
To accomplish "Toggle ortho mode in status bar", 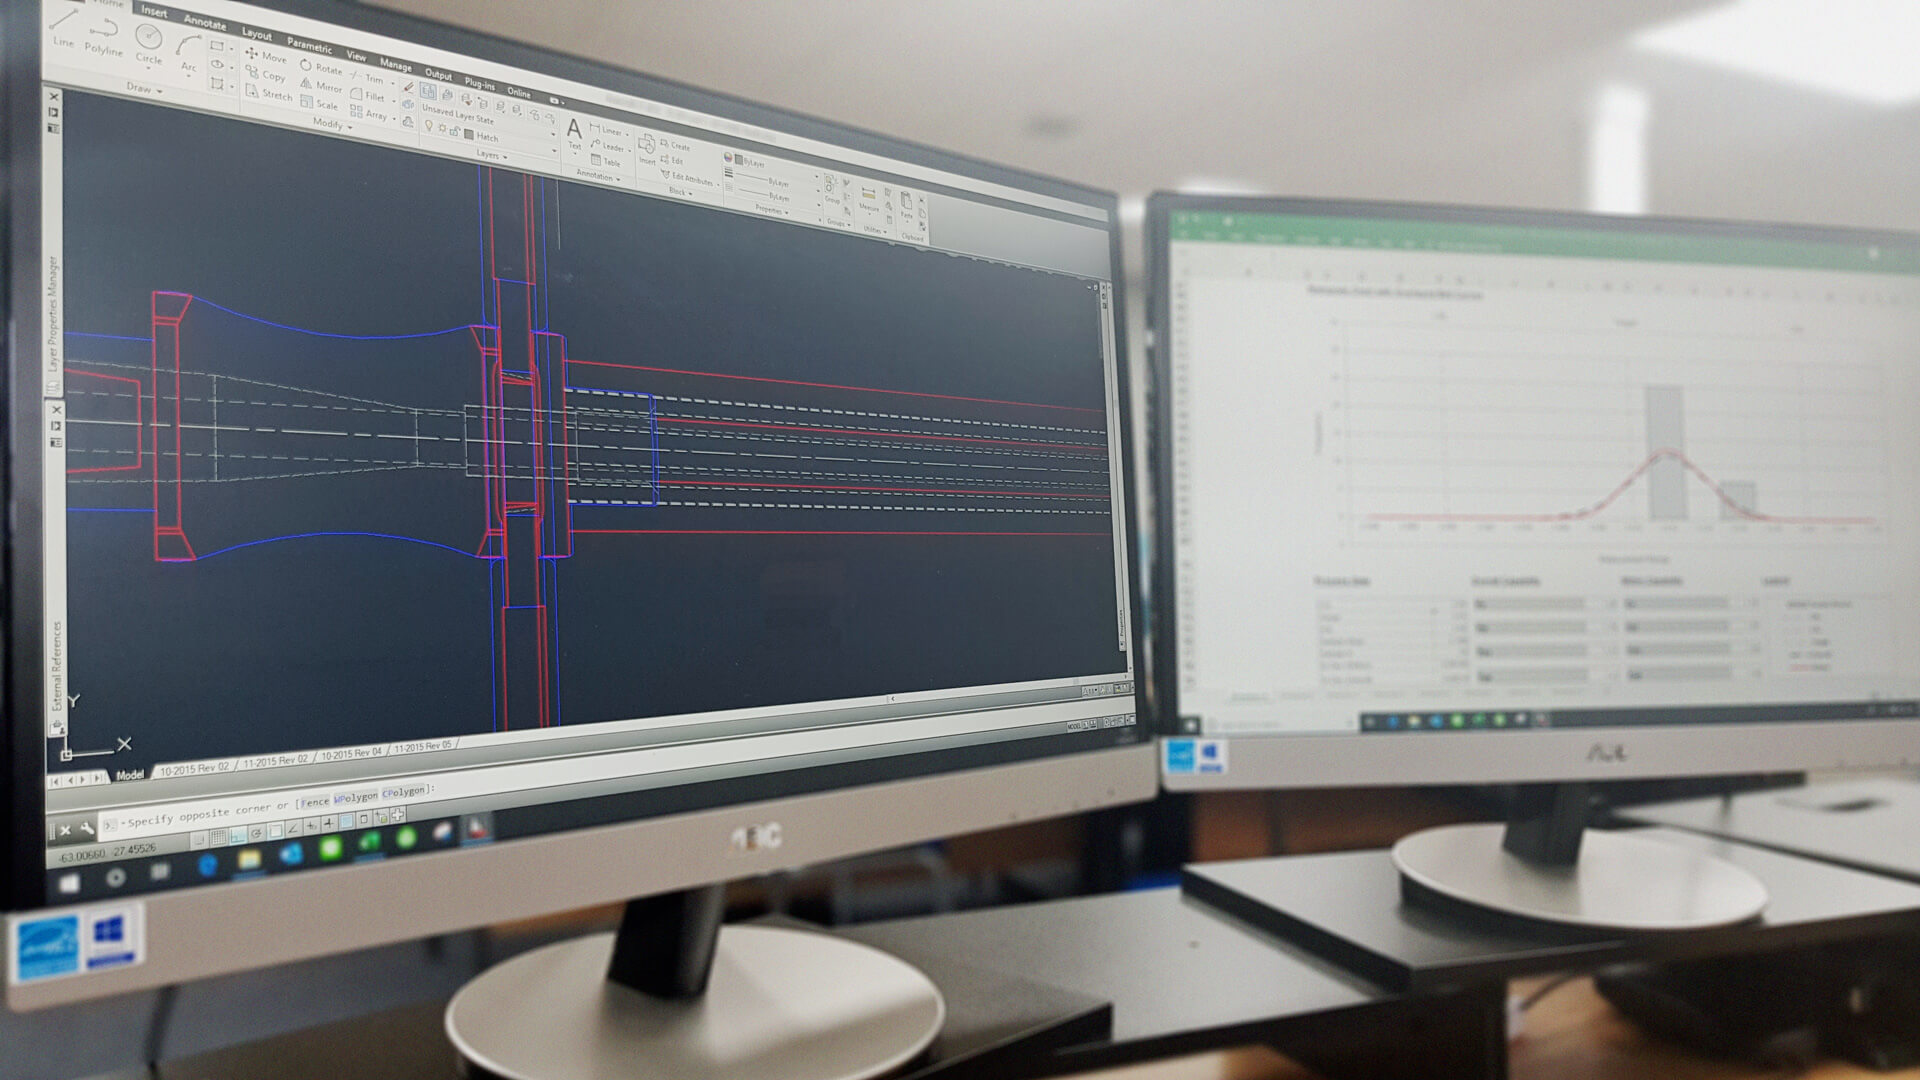I will (237, 834).
